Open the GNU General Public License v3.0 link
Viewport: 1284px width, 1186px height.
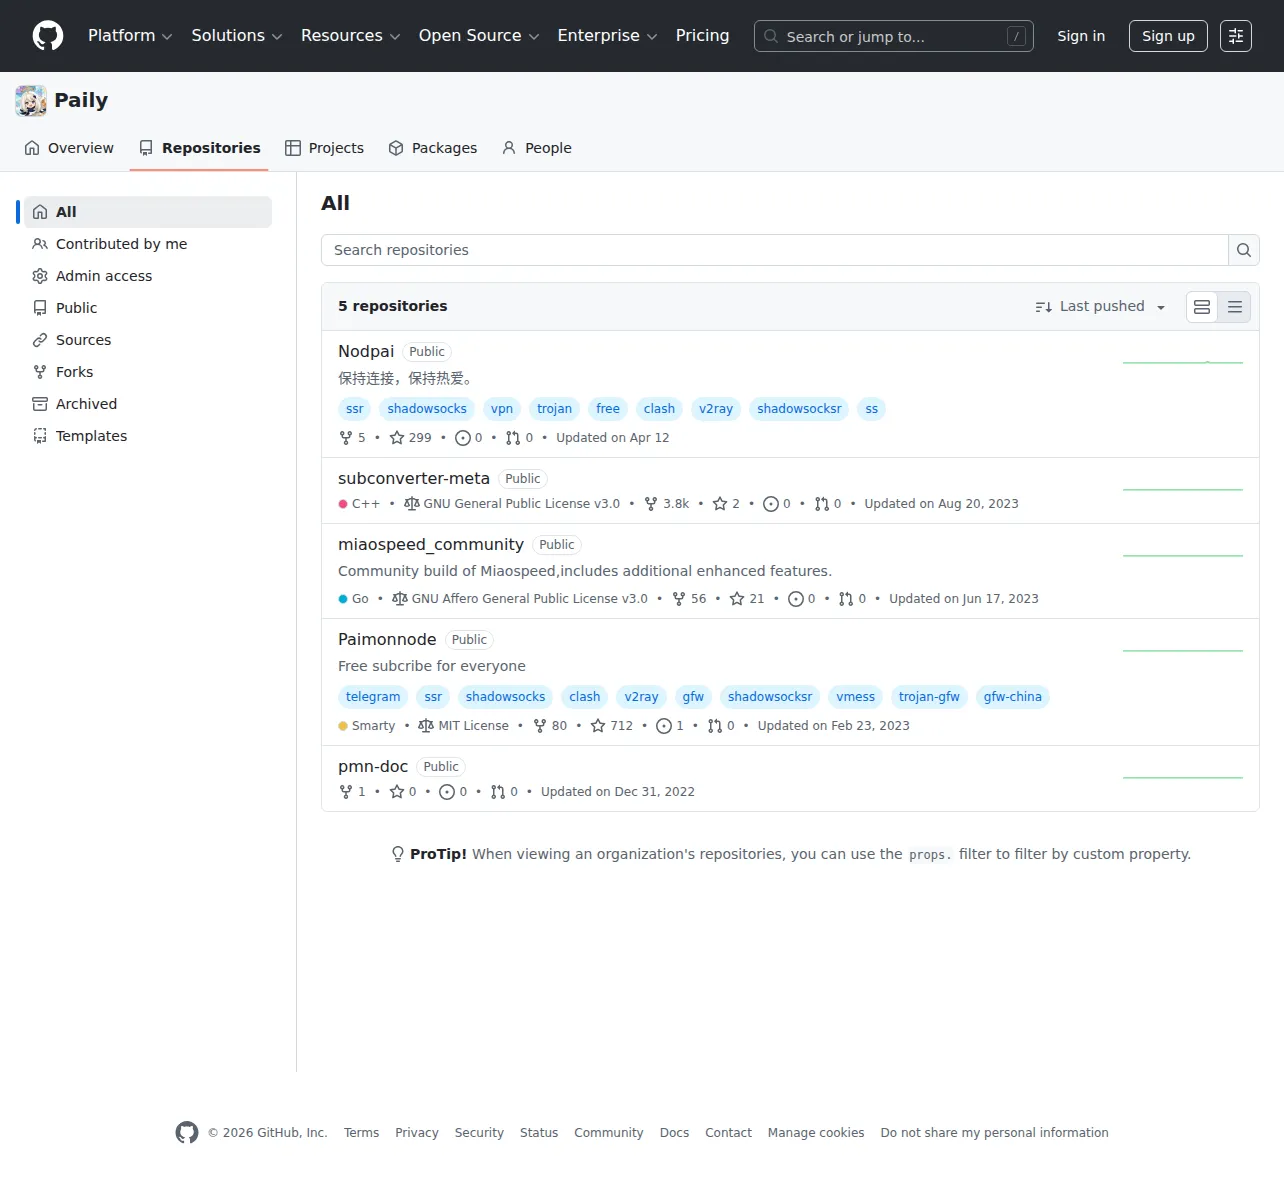[x=512, y=504]
